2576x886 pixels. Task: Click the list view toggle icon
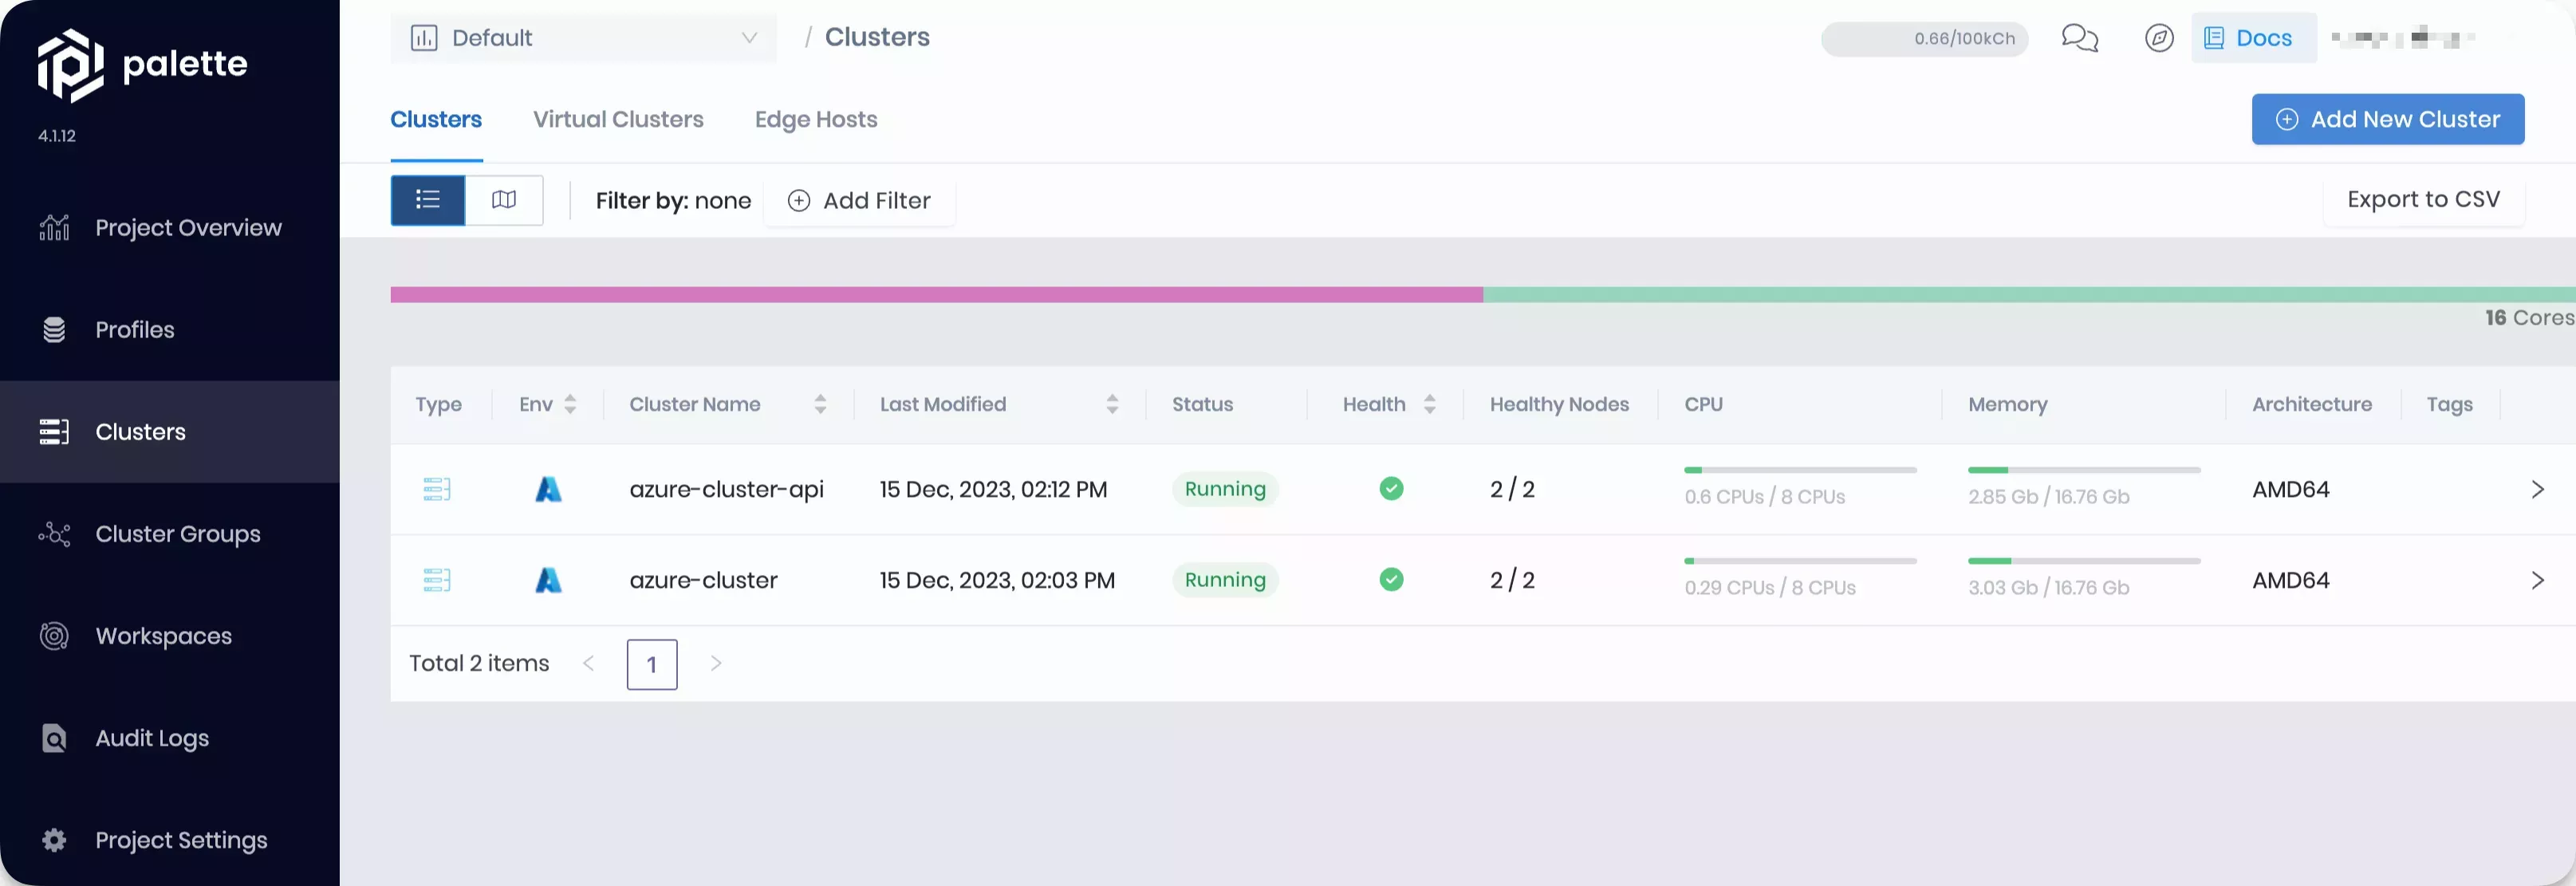pos(427,200)
